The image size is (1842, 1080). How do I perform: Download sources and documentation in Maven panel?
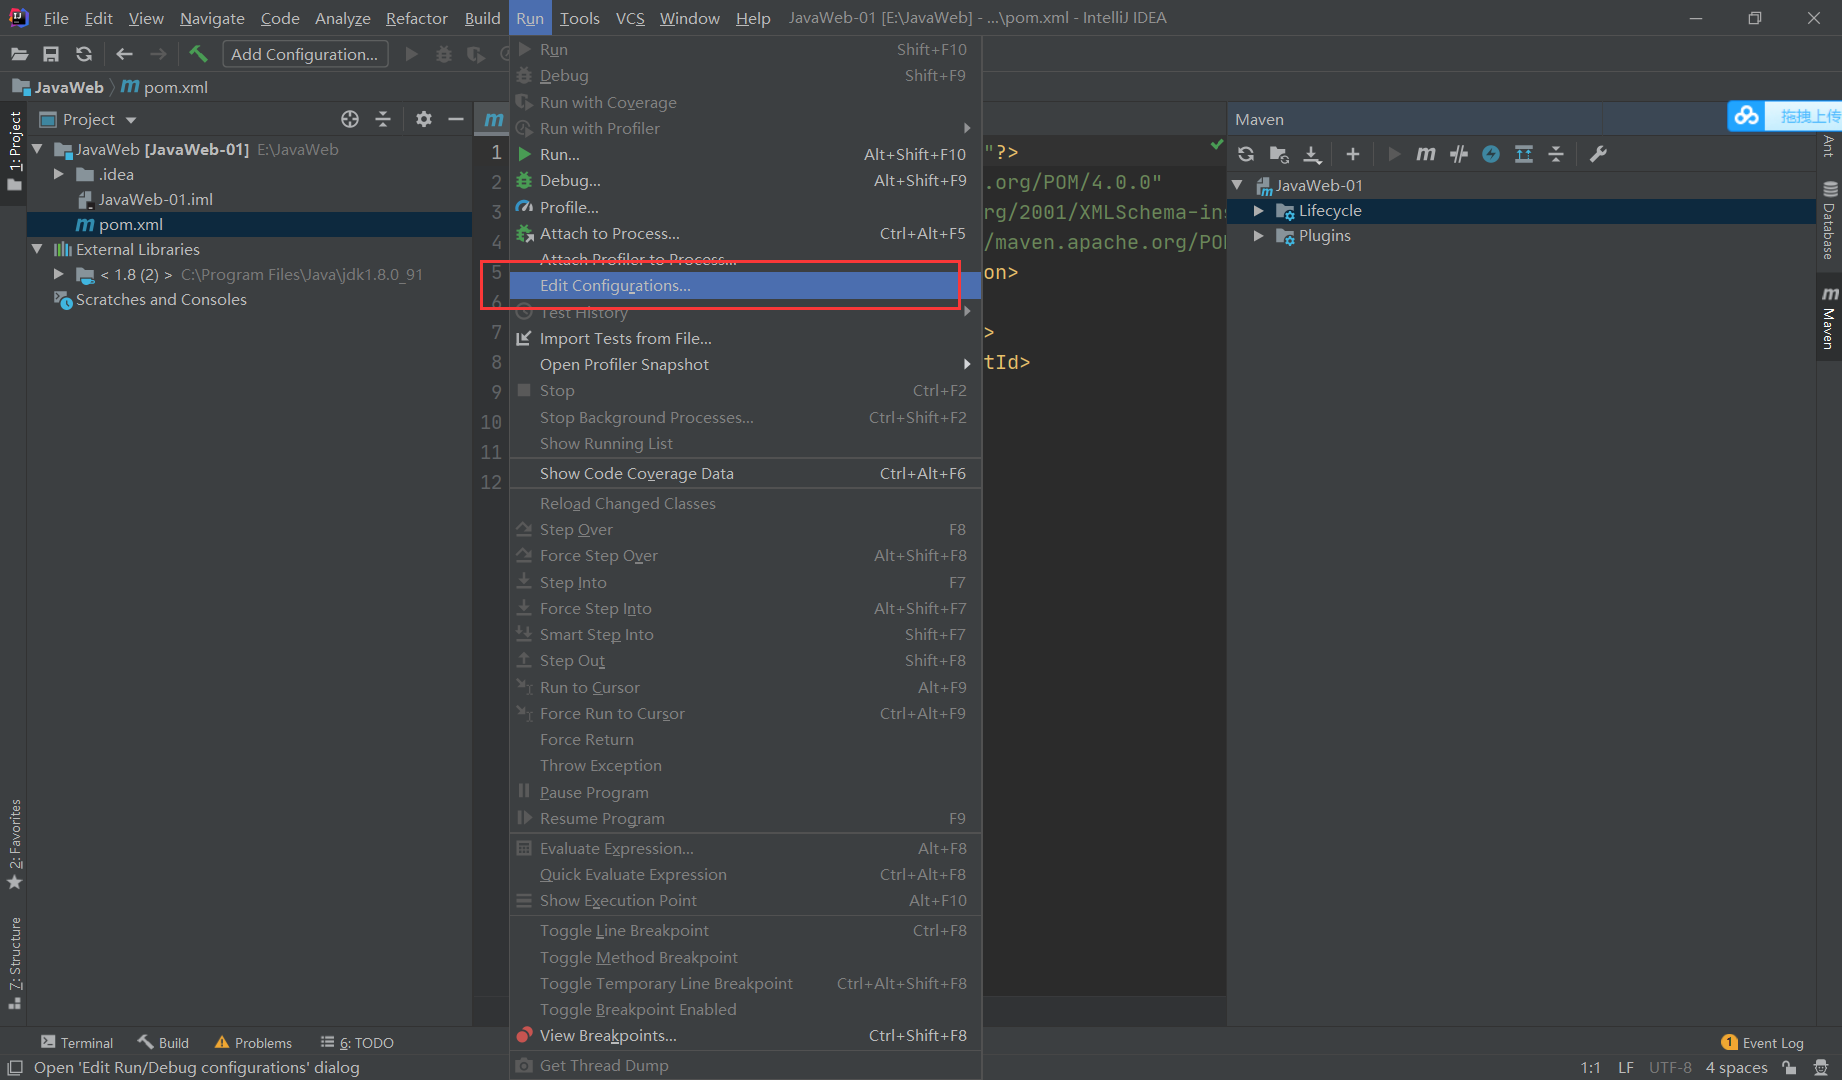click(1312, 154)
